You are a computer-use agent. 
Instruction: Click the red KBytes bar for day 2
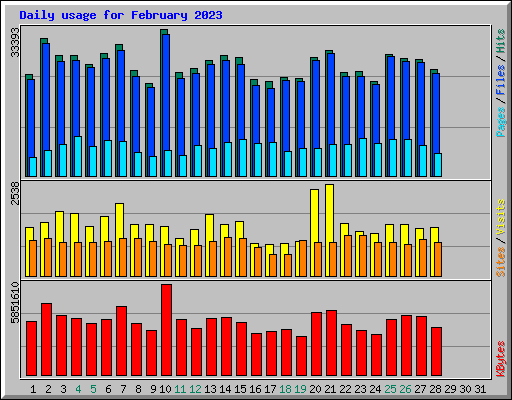(x=46, y=340)
